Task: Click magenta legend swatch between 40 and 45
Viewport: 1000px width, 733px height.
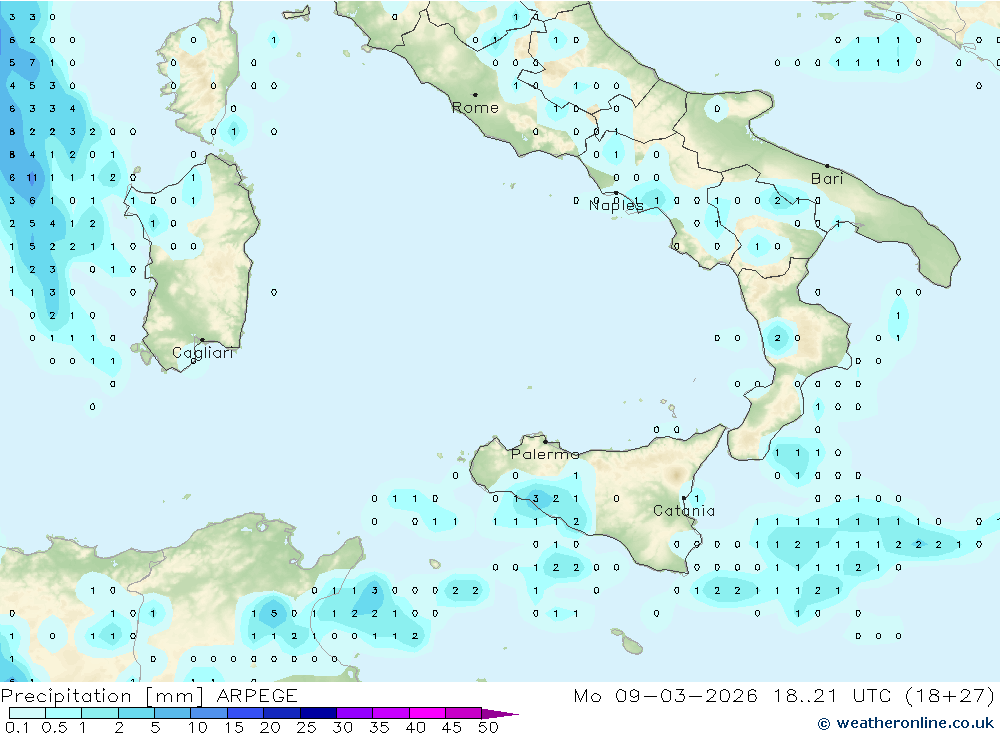Action: tap(427, 713)
